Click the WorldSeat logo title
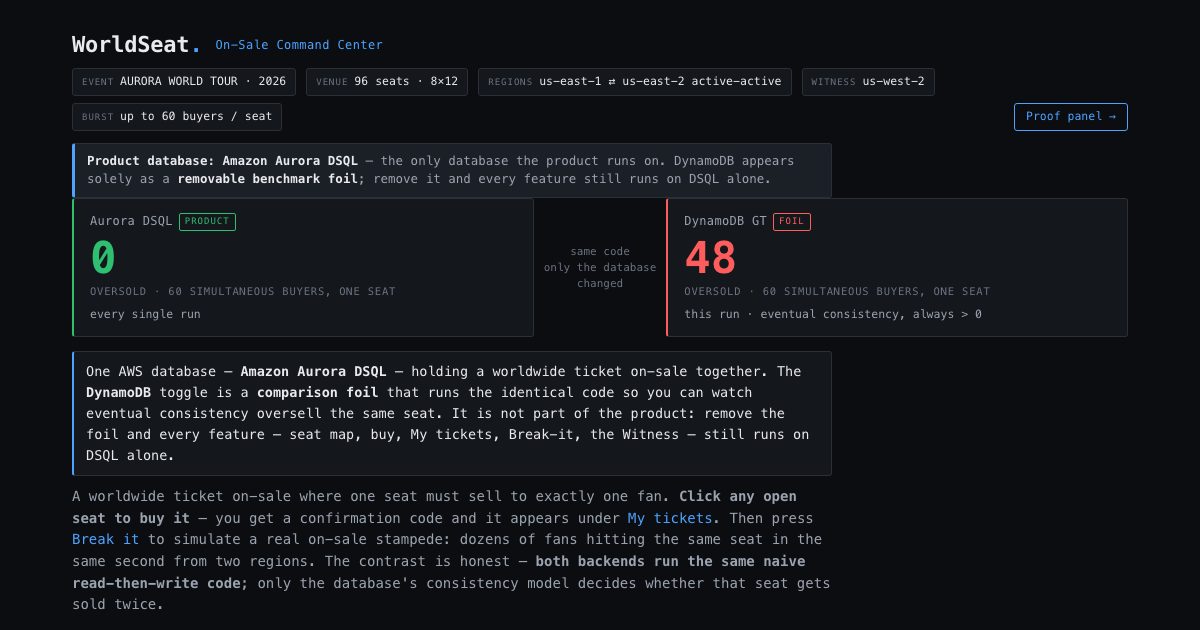 tap(136, 44)
